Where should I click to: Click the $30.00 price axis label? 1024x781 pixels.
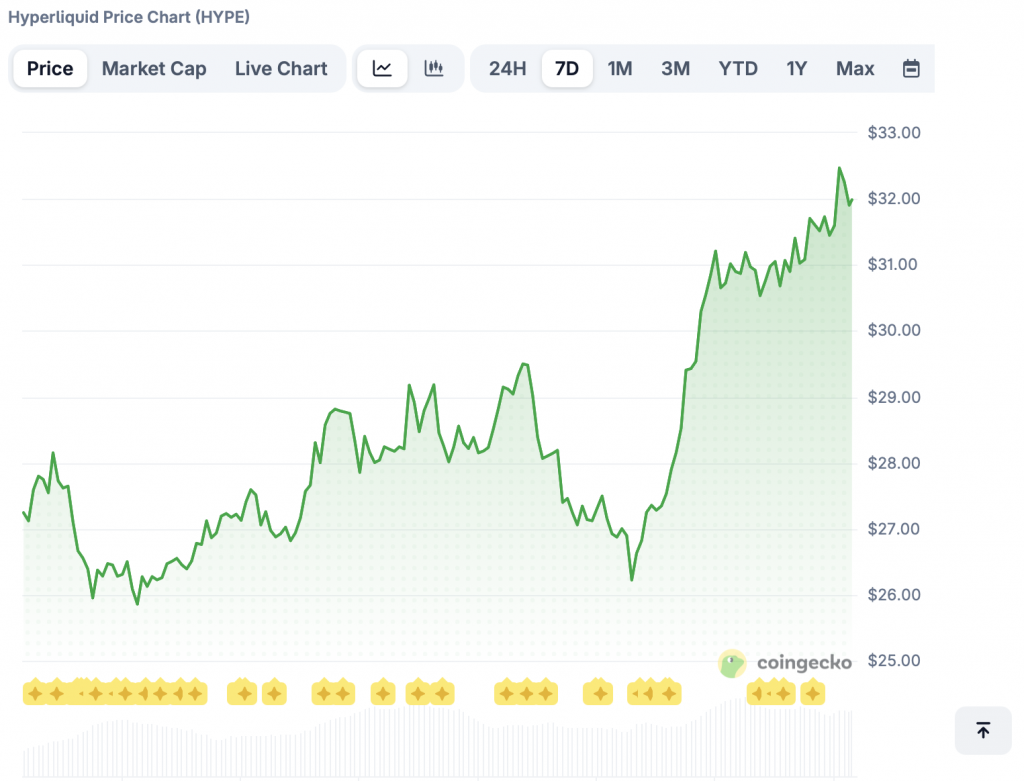pyautogui.click(x=894, y=331)
